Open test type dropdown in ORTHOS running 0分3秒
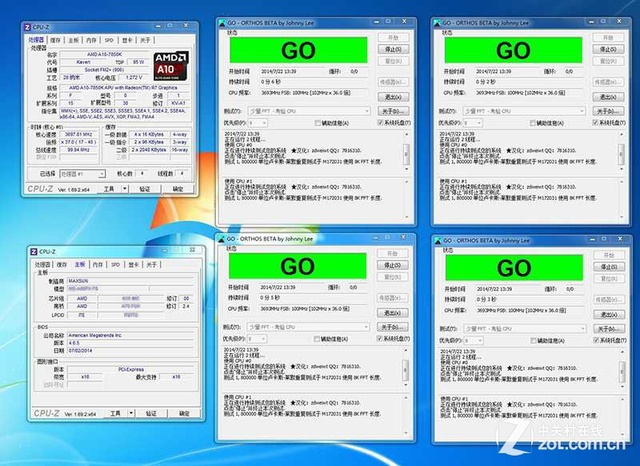Screen dimensions: 640x466 525,328
